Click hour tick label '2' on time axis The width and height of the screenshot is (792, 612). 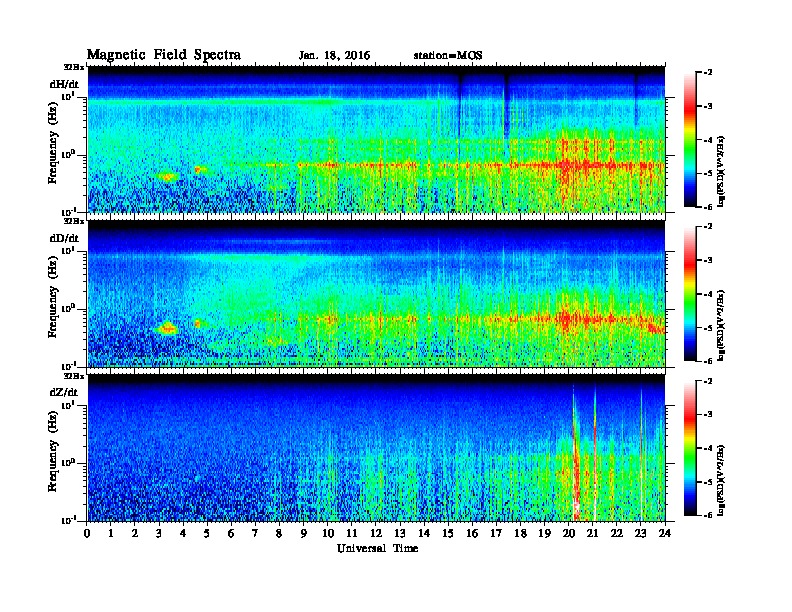(x=135, y=533)
